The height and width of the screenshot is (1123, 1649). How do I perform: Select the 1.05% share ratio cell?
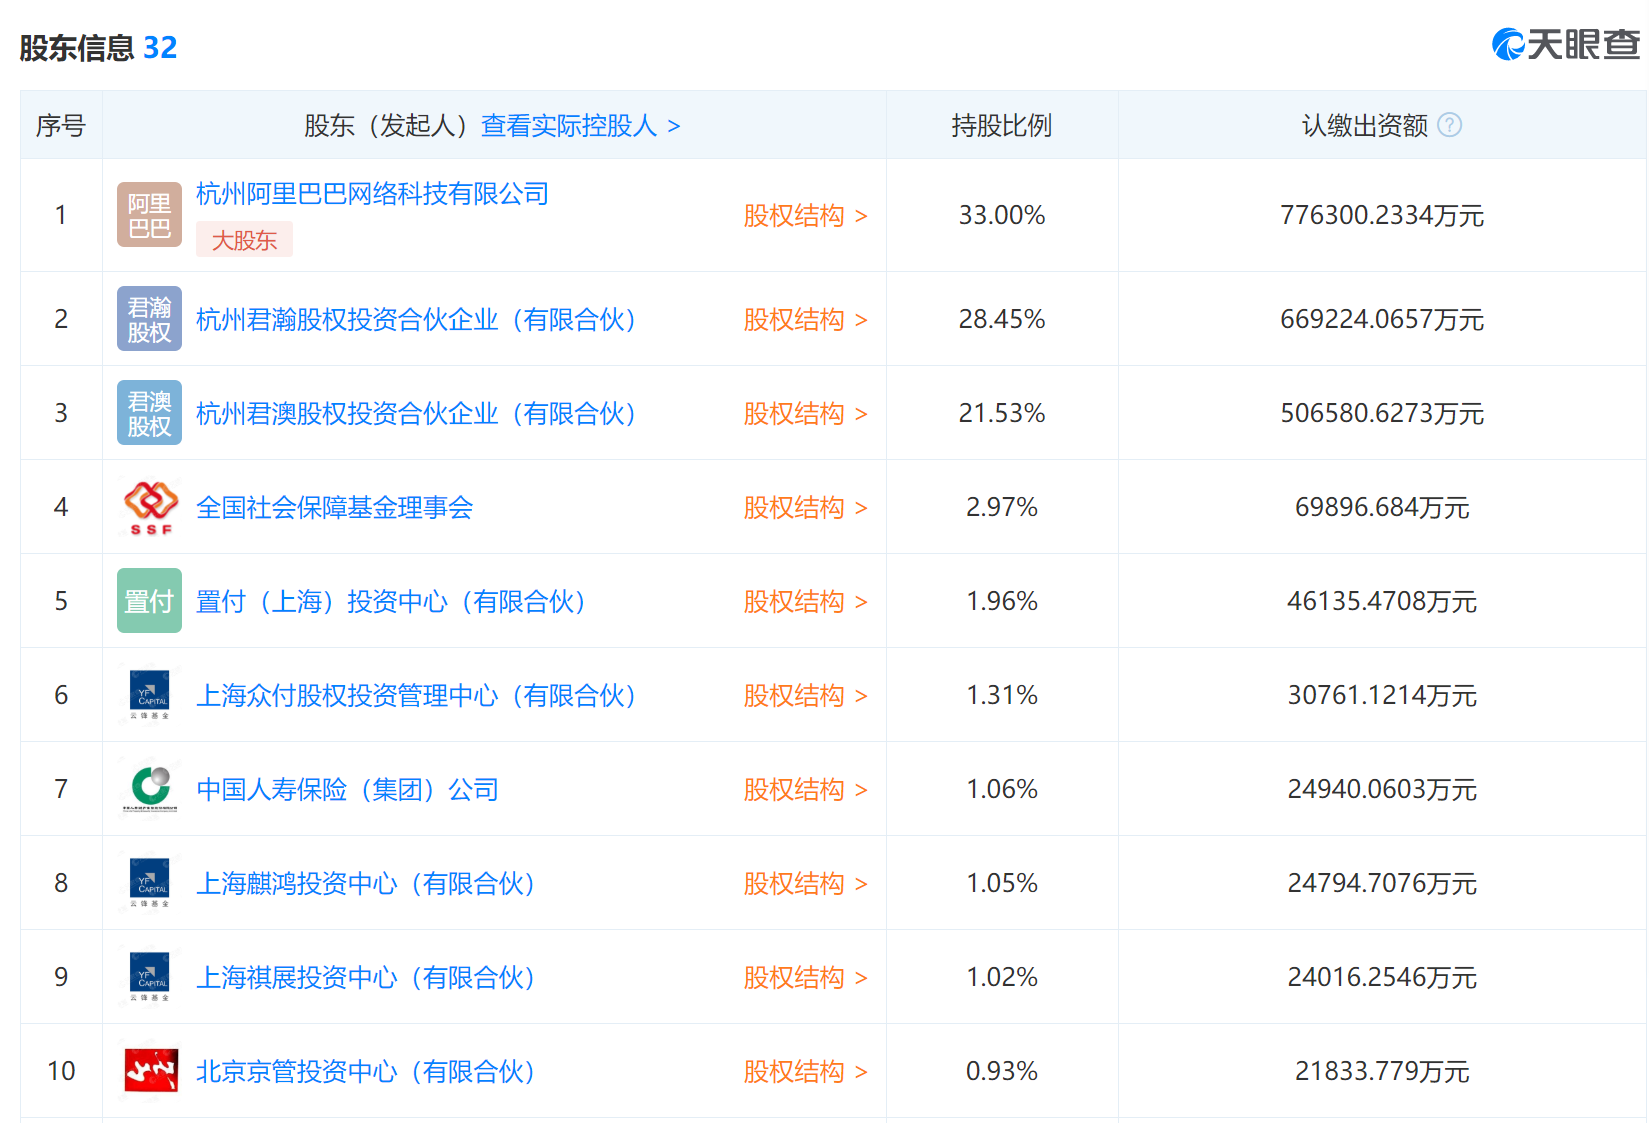[x=1002, y=883]
